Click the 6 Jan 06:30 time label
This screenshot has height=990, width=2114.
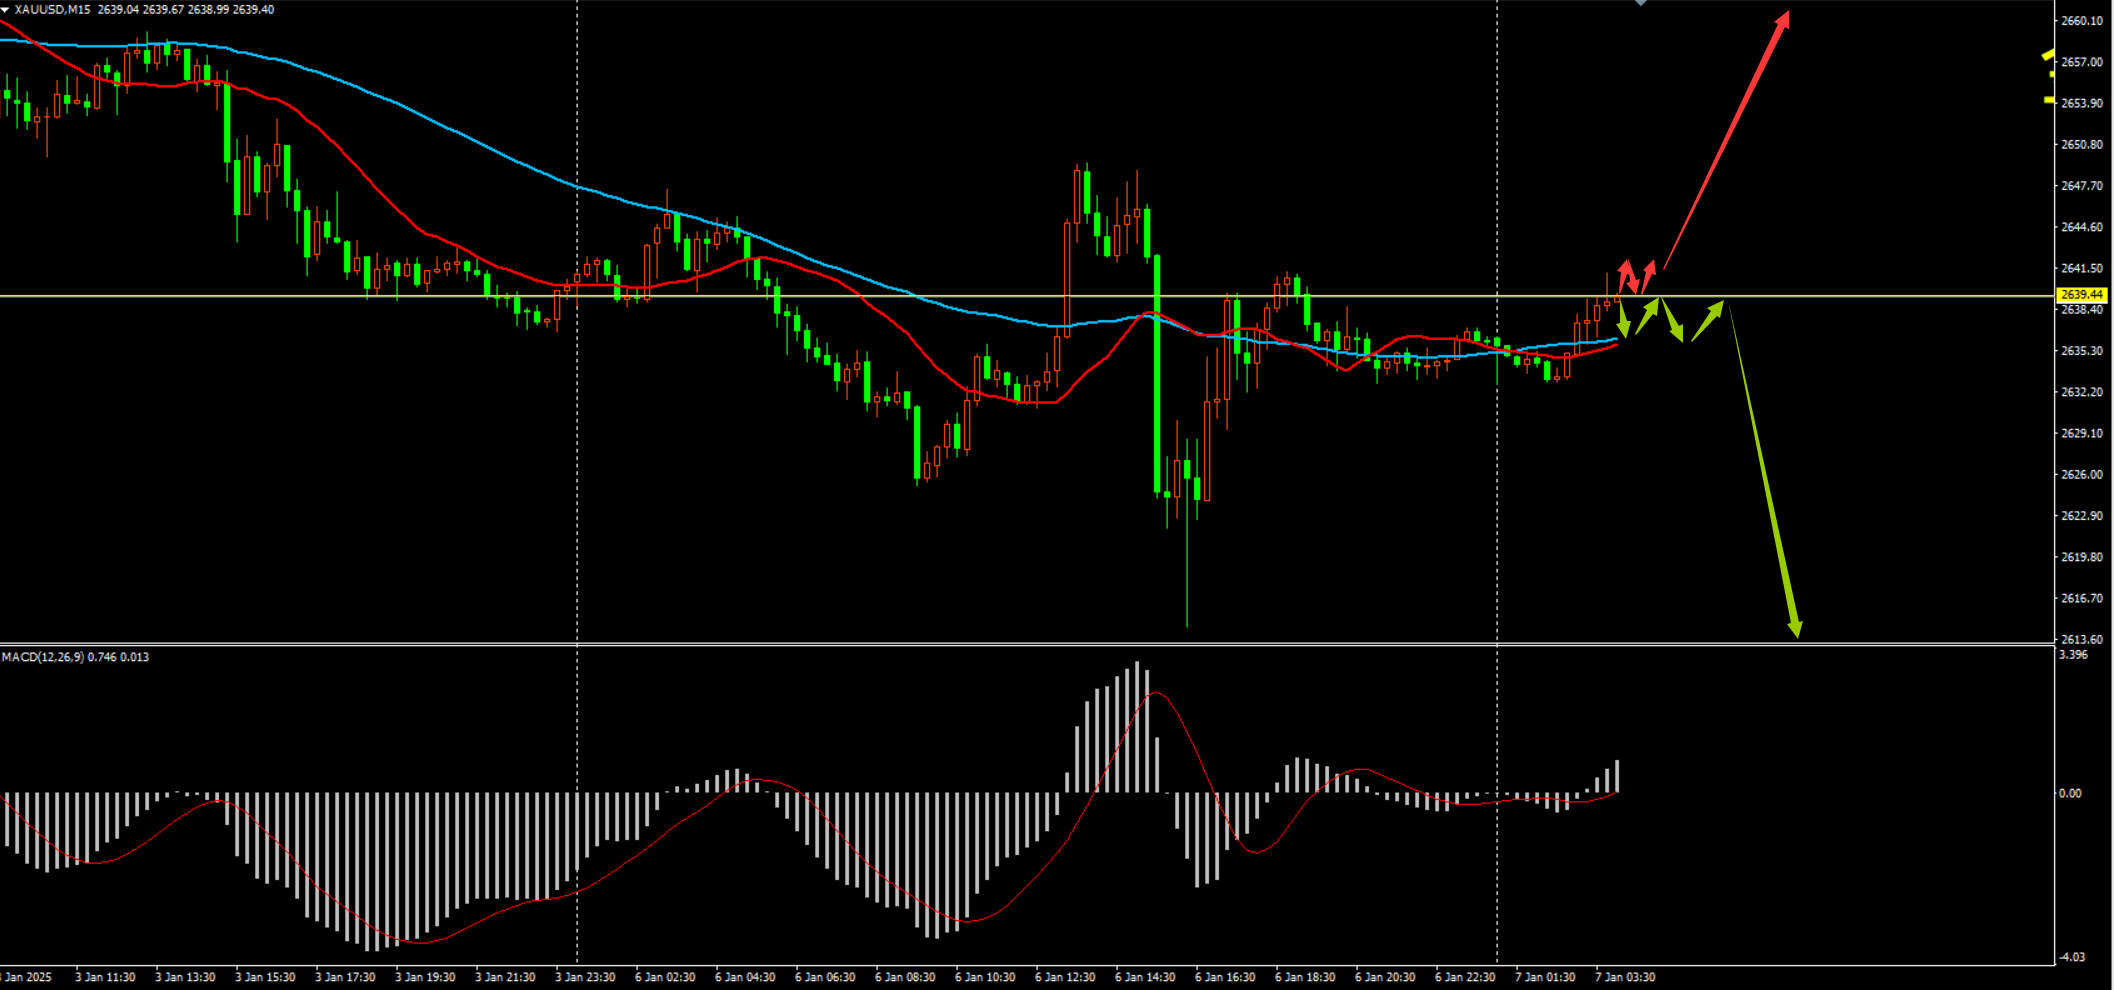[x=825, y=977]
